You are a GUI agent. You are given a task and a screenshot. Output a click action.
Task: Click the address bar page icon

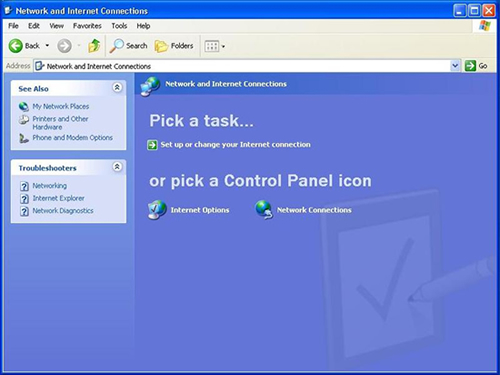point(40,66)
